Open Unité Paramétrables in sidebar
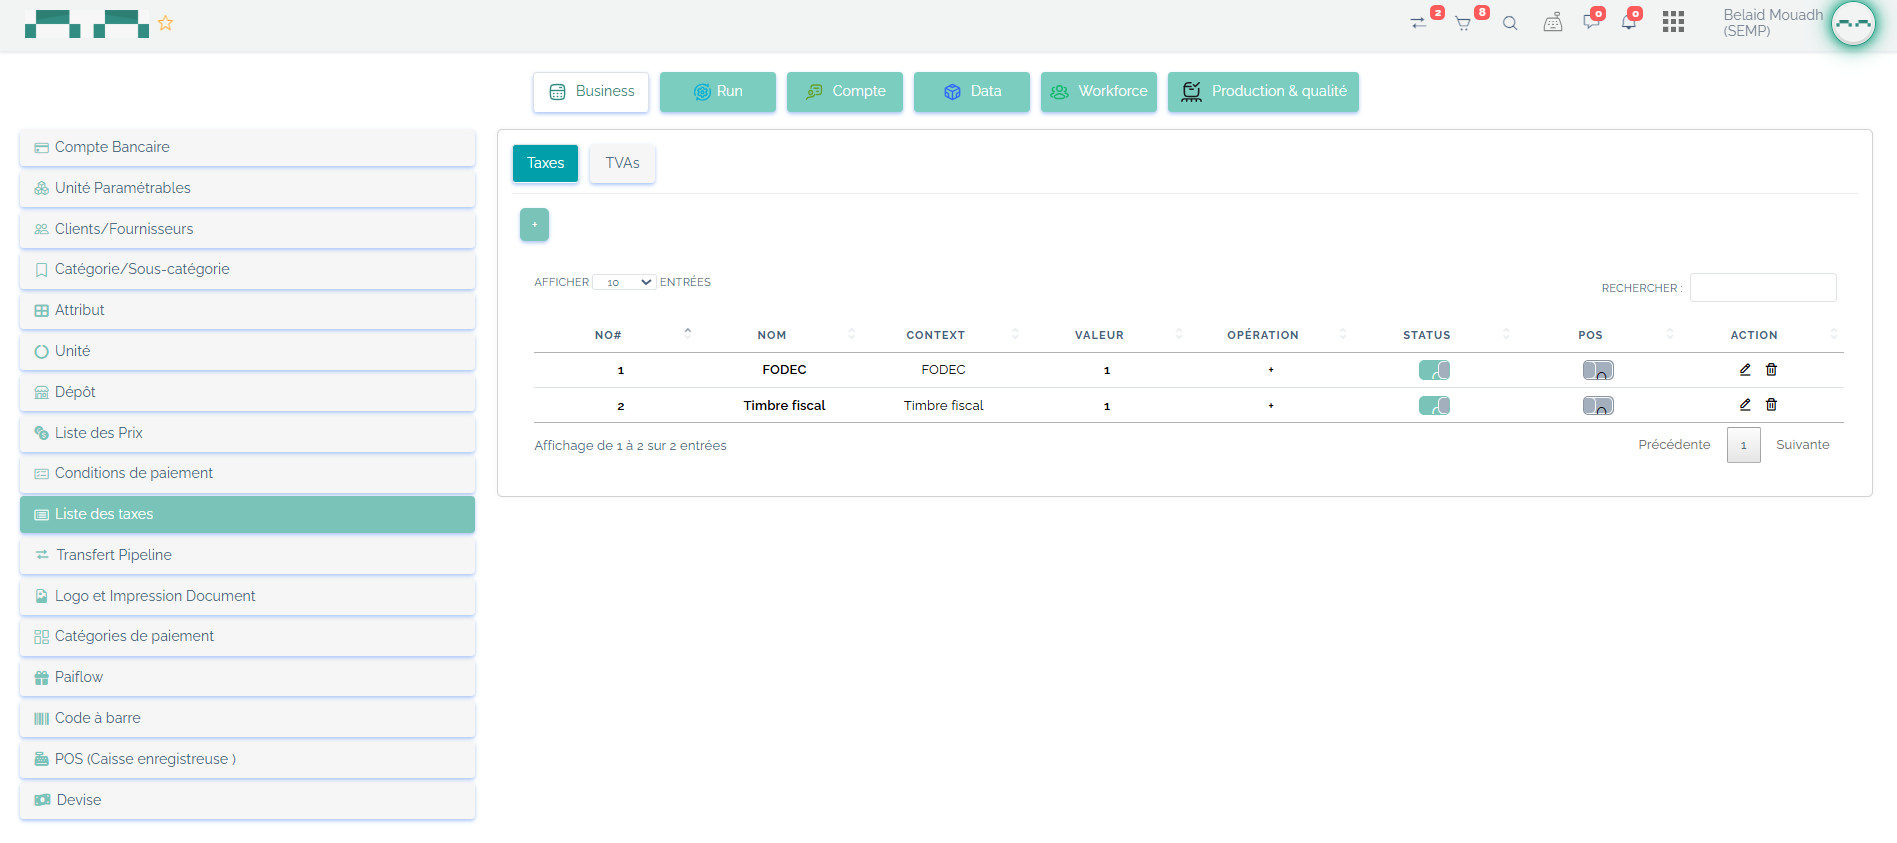This screenshot has height=843, width=1897. [x=247, y=188]
